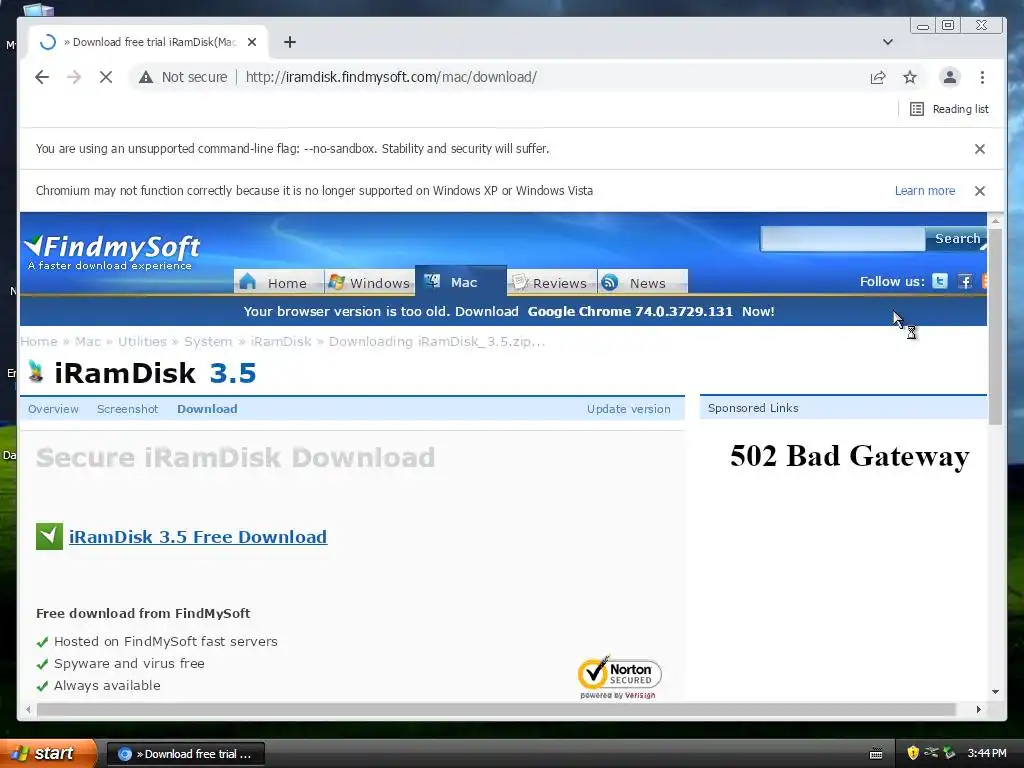The width and height of the screenshot is (1024, 768).
Task: Click the scroll right arrow
Action: click(x=978, y=709)
